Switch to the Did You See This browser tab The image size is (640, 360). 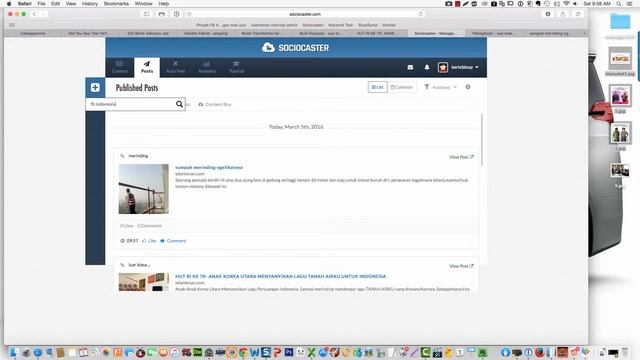point(89,33)
